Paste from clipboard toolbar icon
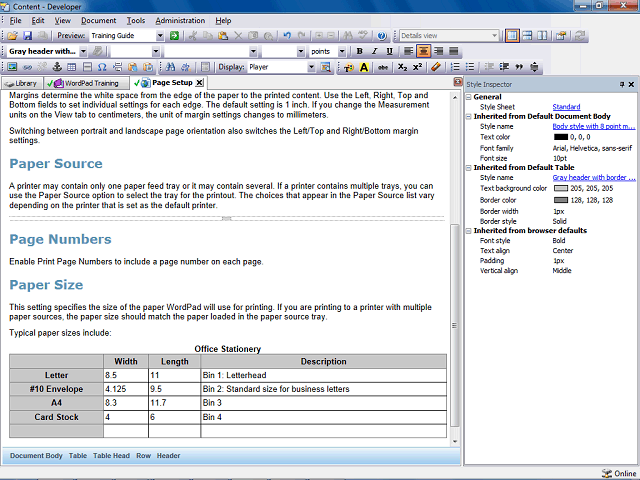 point(223,36)
